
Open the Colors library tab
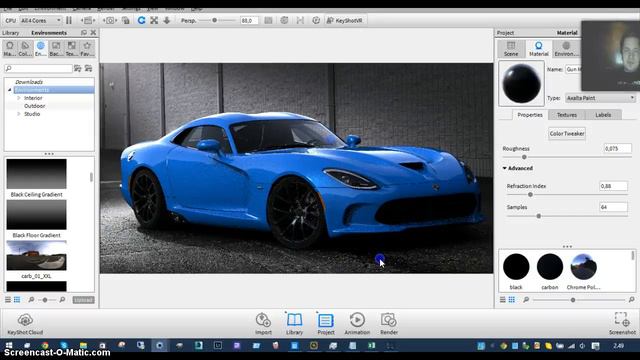(x=25, y=48)
